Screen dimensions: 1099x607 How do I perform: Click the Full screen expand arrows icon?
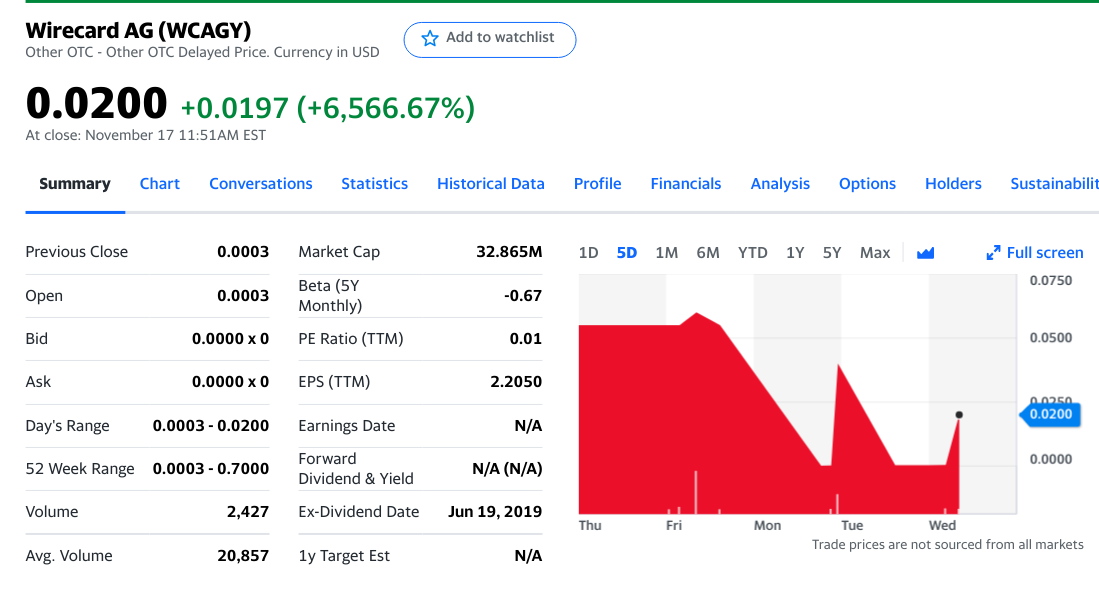tap(993, 253)
